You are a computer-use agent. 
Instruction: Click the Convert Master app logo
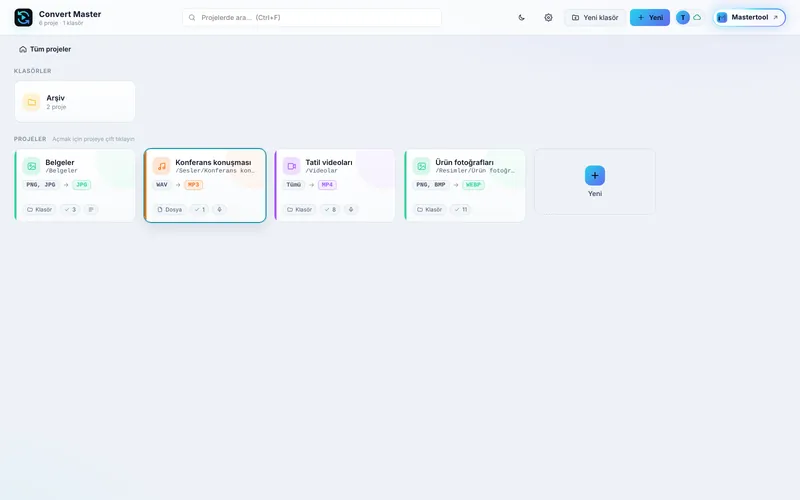point(23,17)
